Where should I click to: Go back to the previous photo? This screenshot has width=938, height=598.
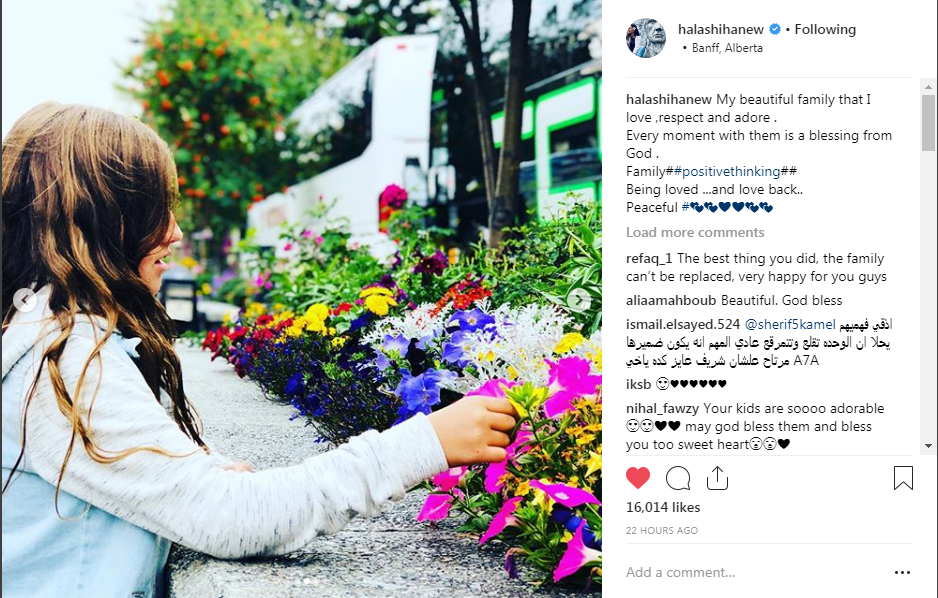click(x=25, y=299)
